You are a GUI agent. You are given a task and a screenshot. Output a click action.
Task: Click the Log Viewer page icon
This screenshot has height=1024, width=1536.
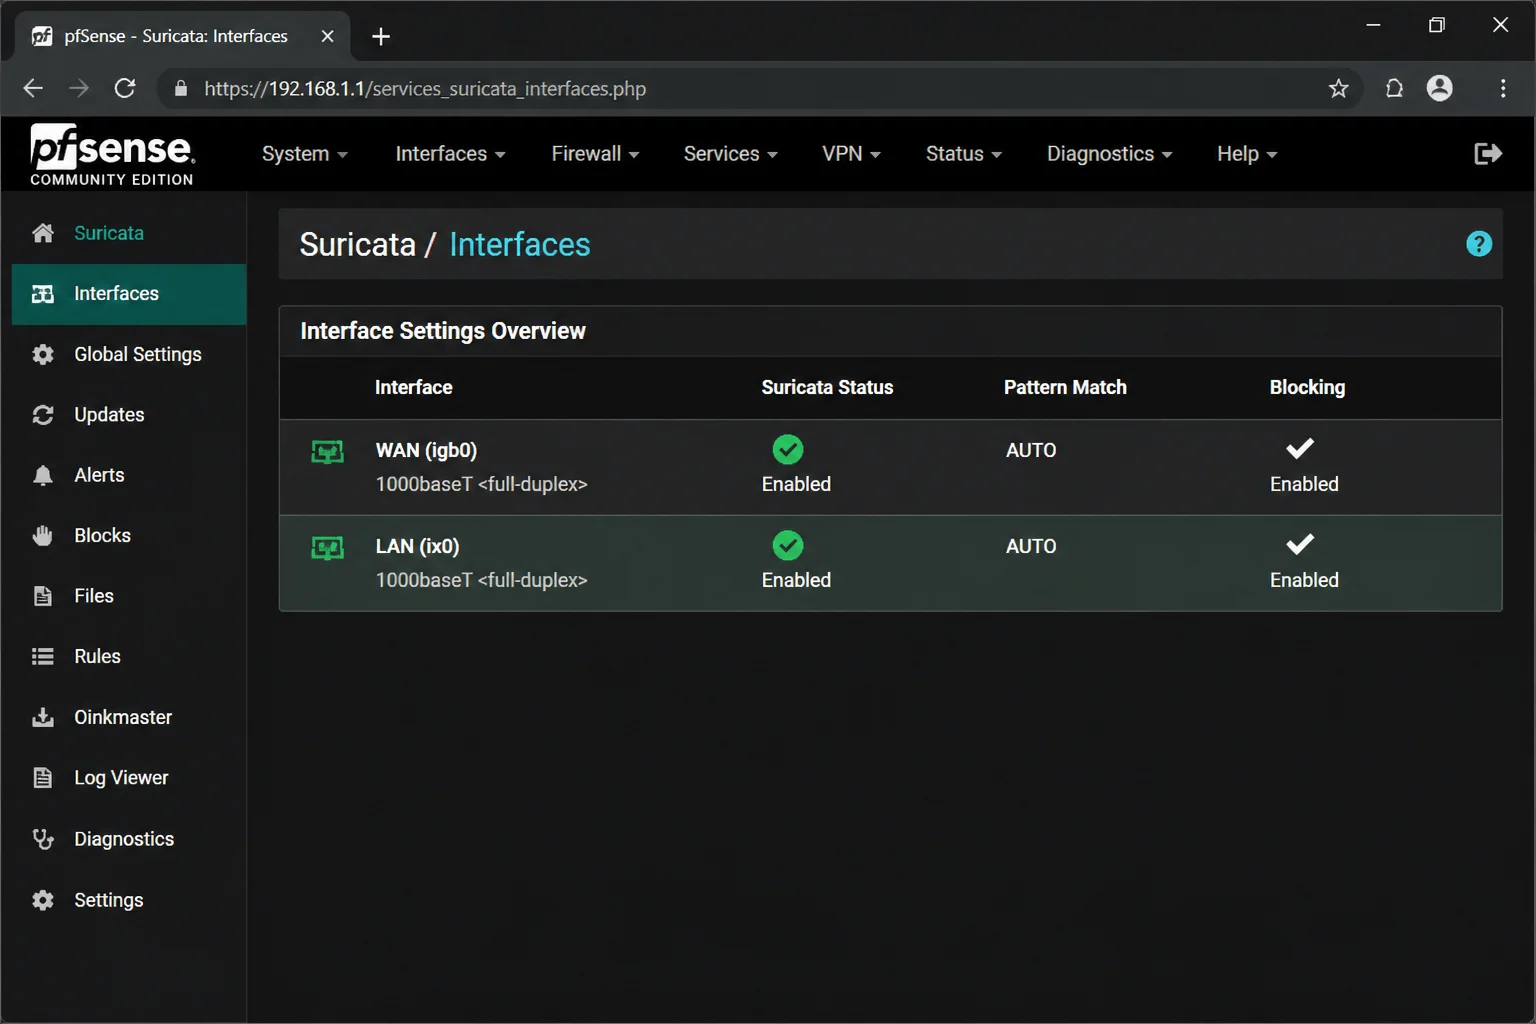pos(43,778)
